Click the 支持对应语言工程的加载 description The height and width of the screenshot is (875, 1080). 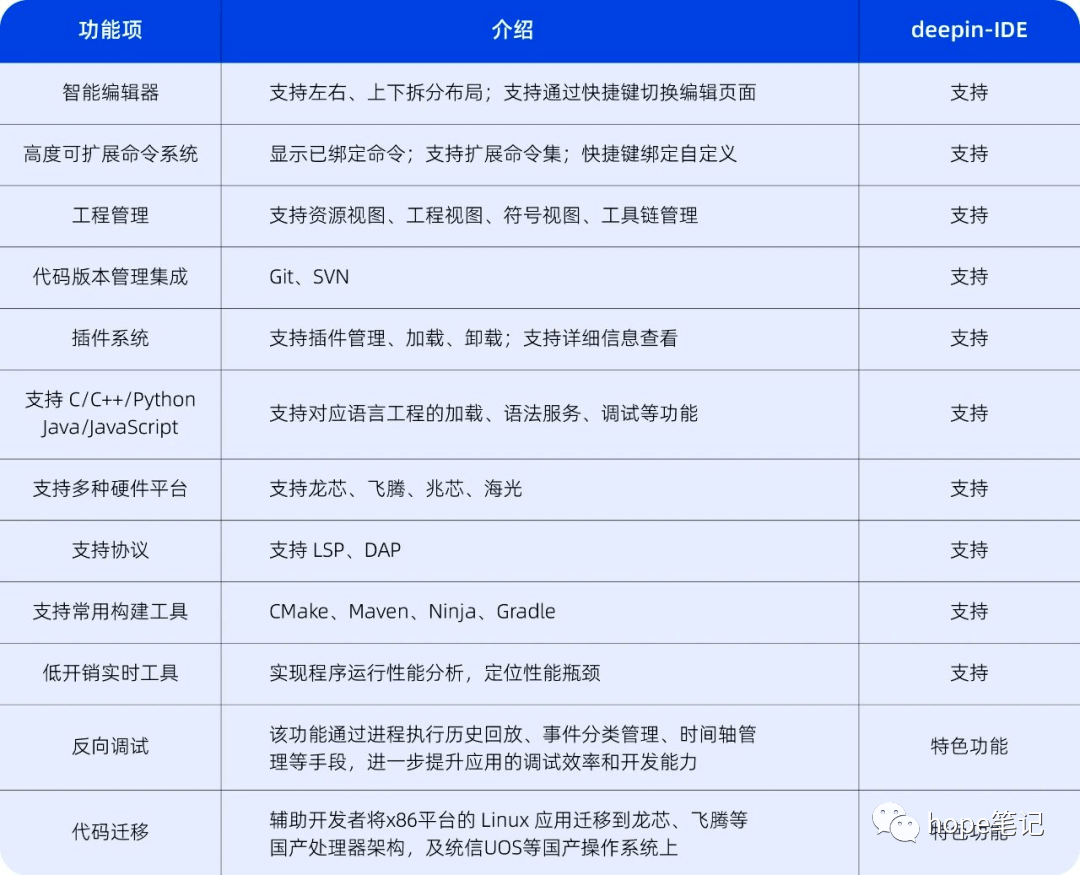click(x=484, y=413)
